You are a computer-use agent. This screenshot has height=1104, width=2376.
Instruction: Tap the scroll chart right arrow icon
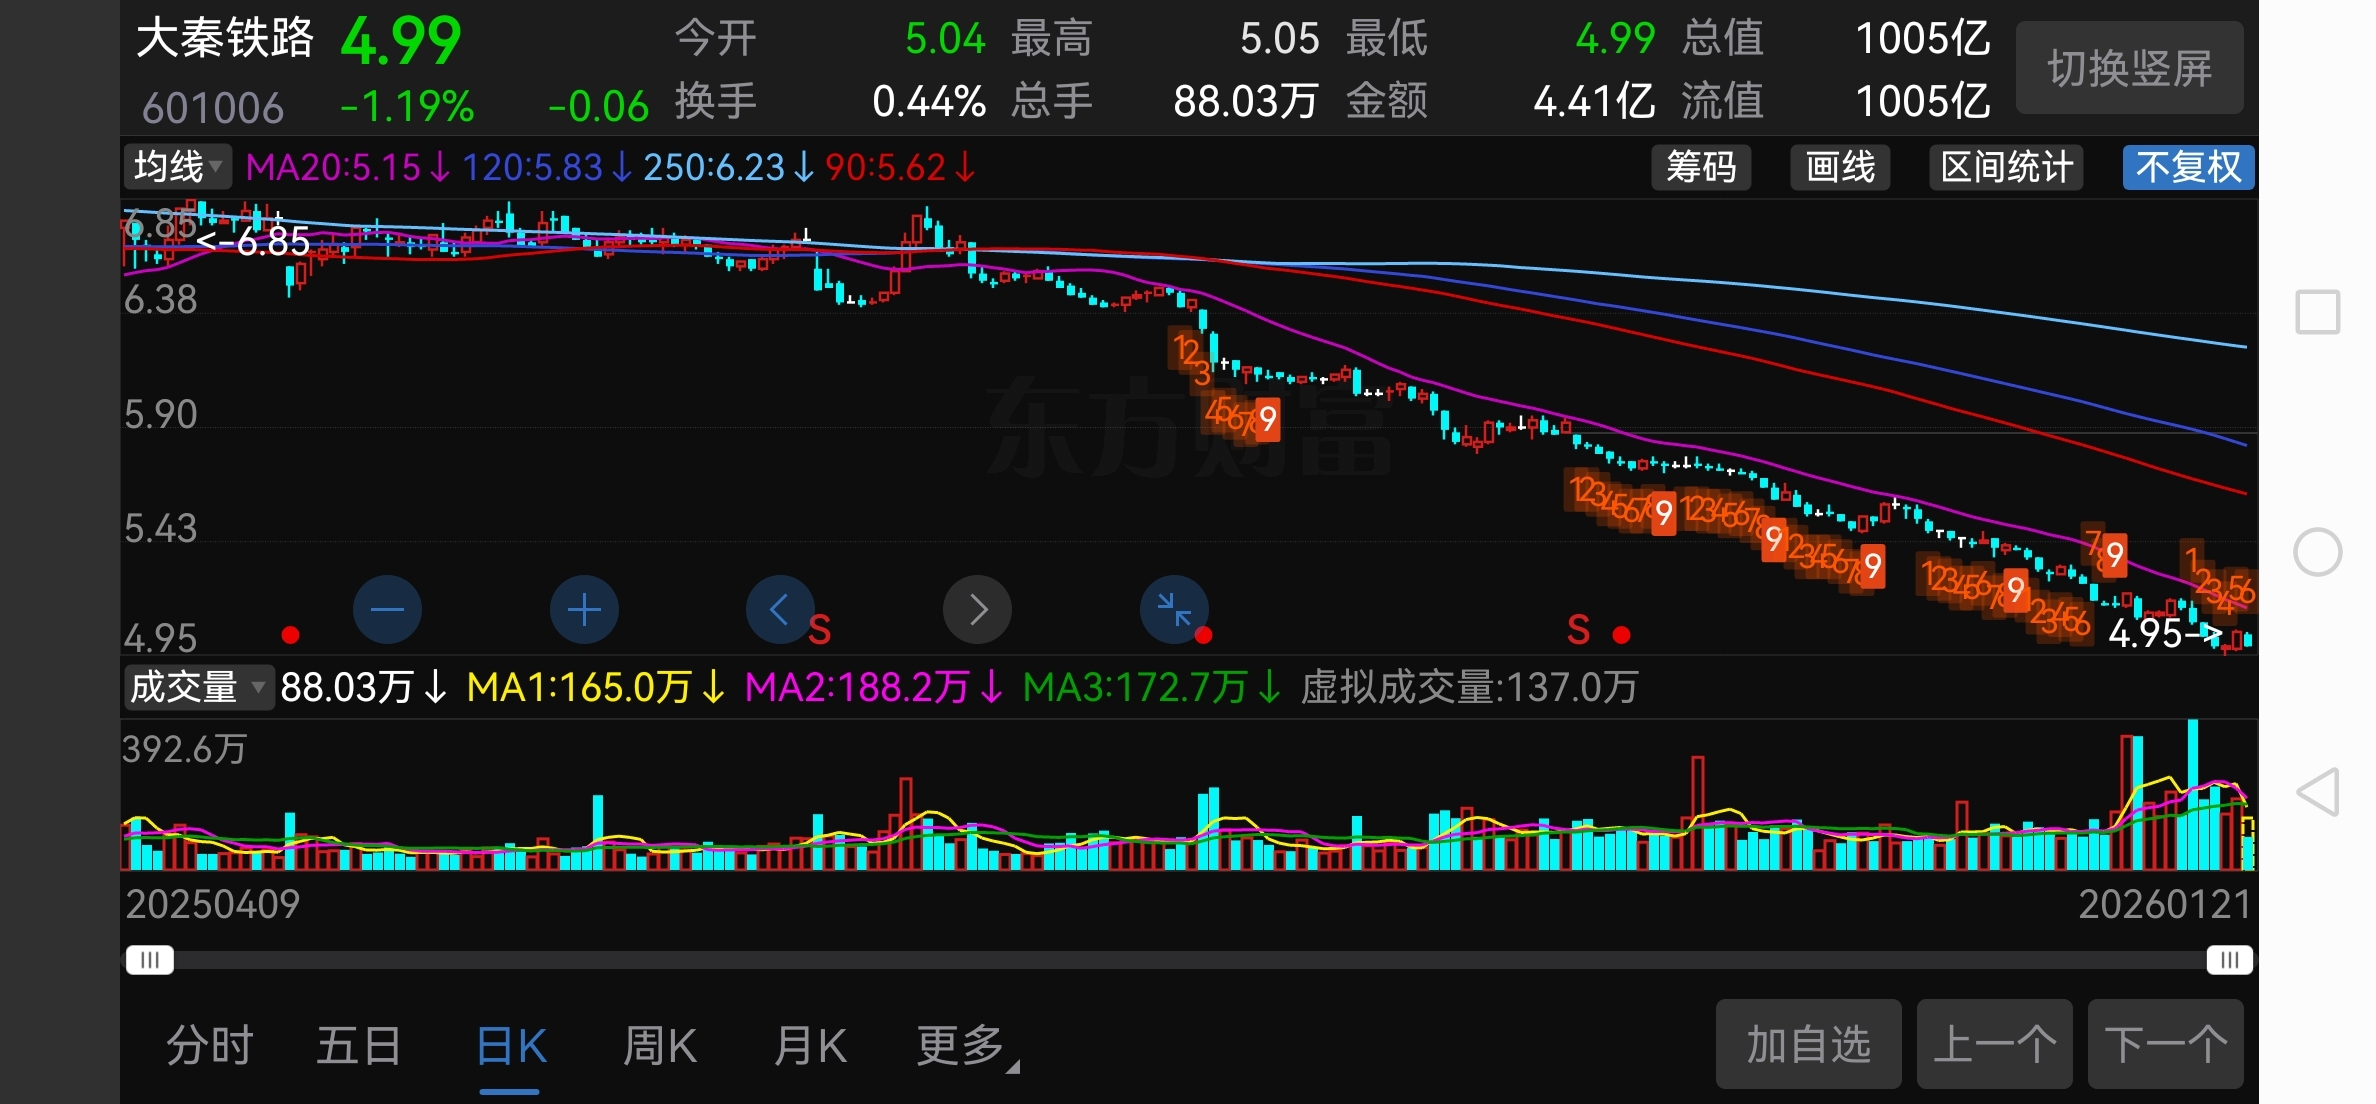coord(977,609)
